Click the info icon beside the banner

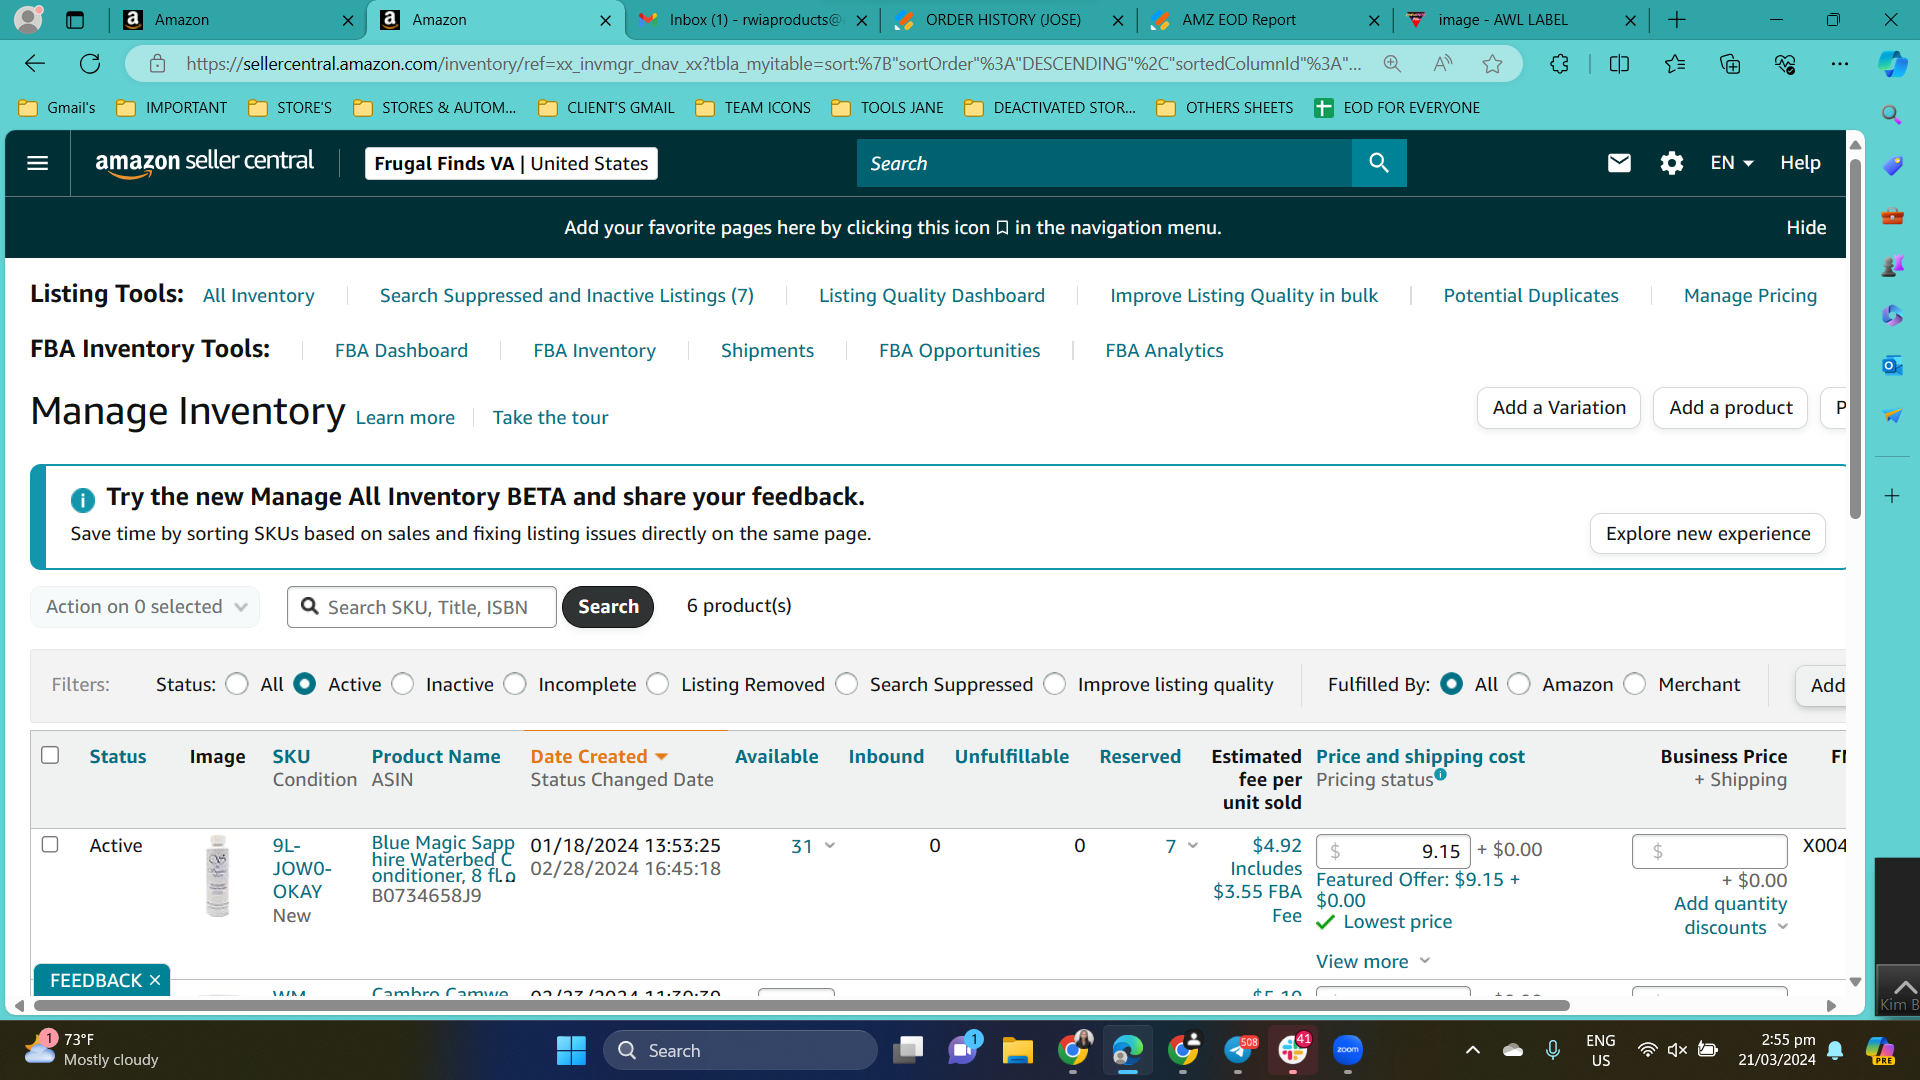[x=83, y=500]
